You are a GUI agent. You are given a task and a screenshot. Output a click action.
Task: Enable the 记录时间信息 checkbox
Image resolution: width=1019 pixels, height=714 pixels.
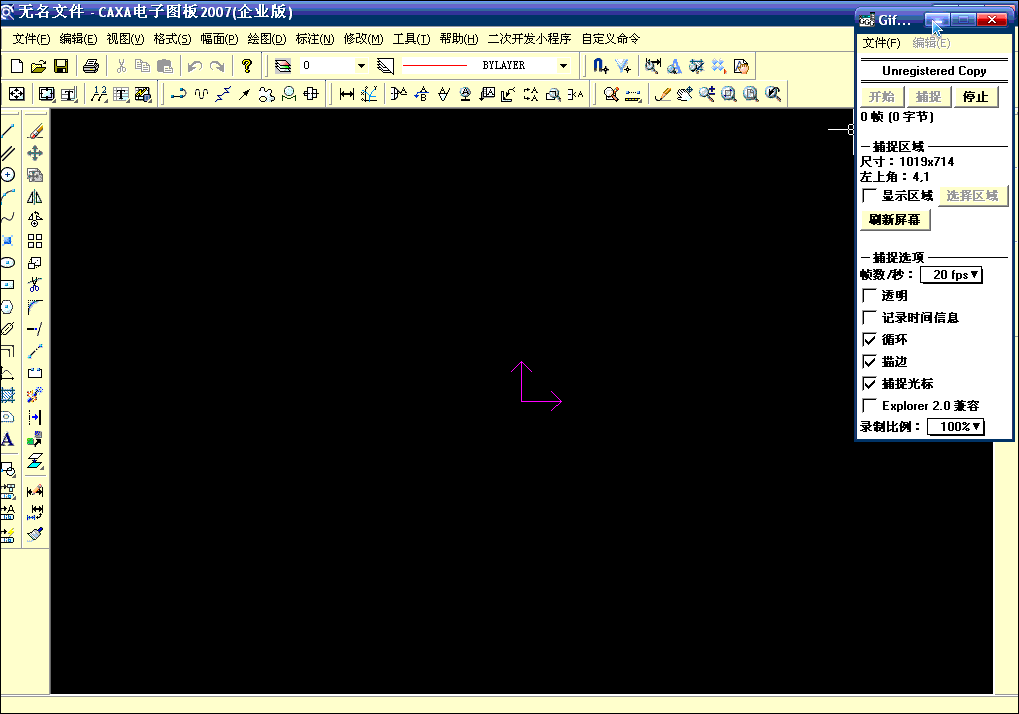pos(869,318)
